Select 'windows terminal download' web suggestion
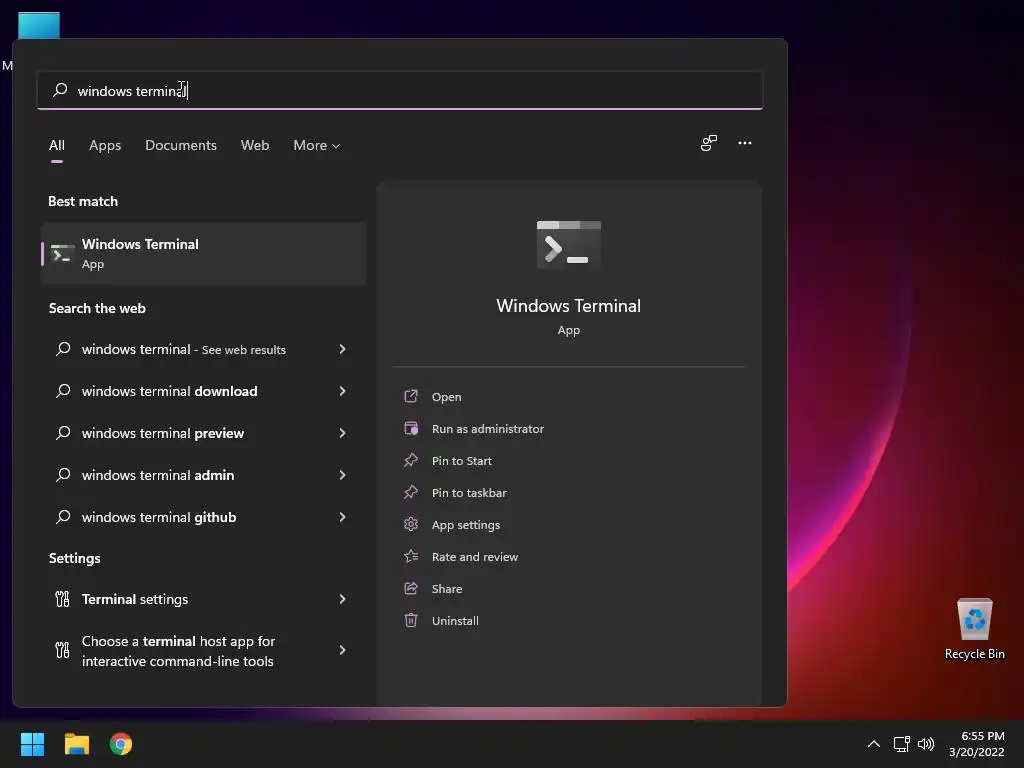The width and height of the screenshot is (1024, 768). tap(203, 391)
